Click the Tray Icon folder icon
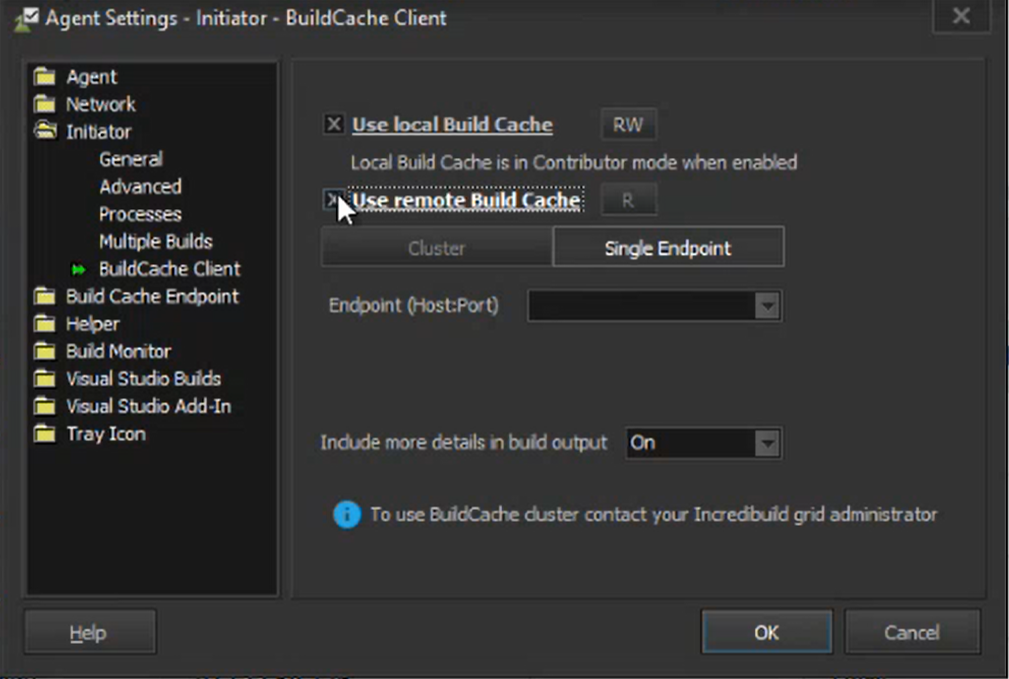Screen dimensions: 1009x679 point(43,433)
